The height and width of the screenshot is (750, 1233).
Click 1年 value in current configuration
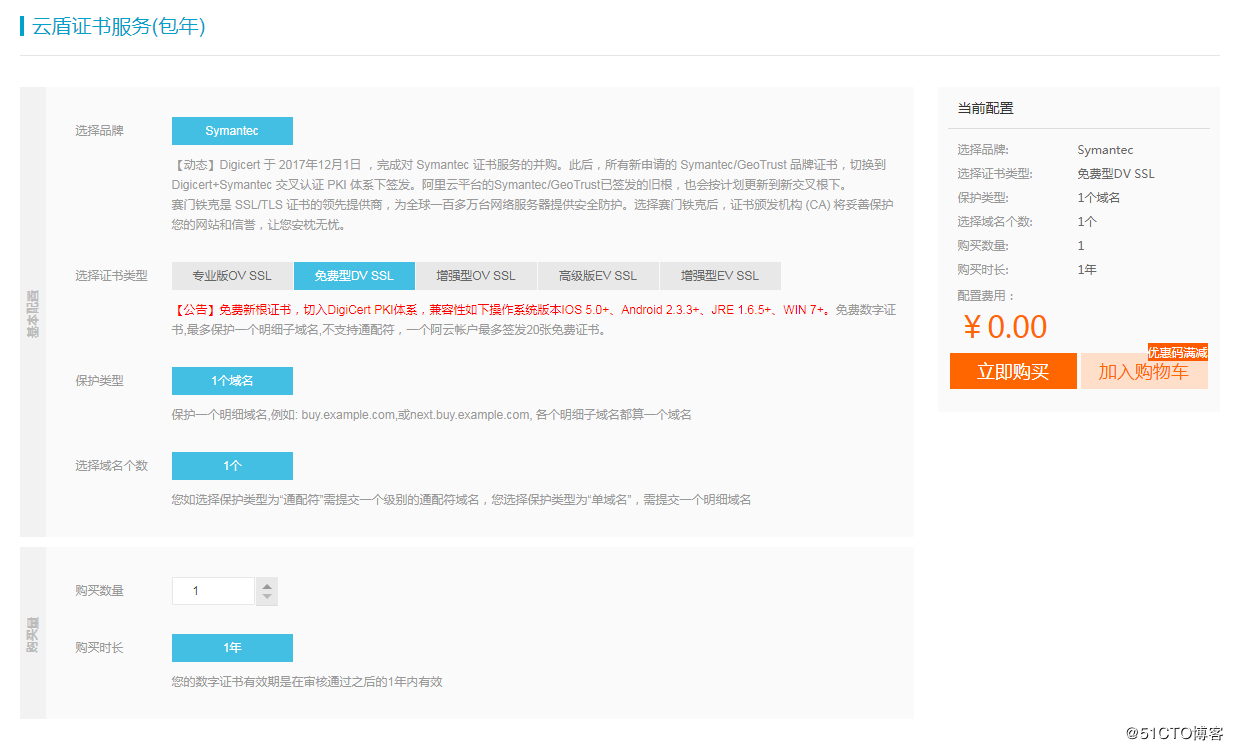click(x=1087, y=270)
